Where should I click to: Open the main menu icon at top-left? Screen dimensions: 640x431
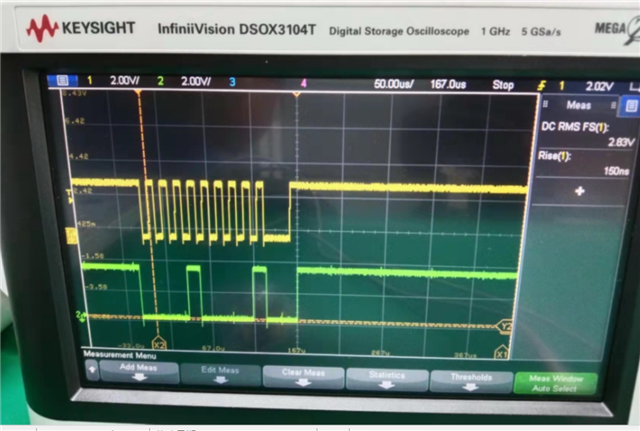coord(62,80)
